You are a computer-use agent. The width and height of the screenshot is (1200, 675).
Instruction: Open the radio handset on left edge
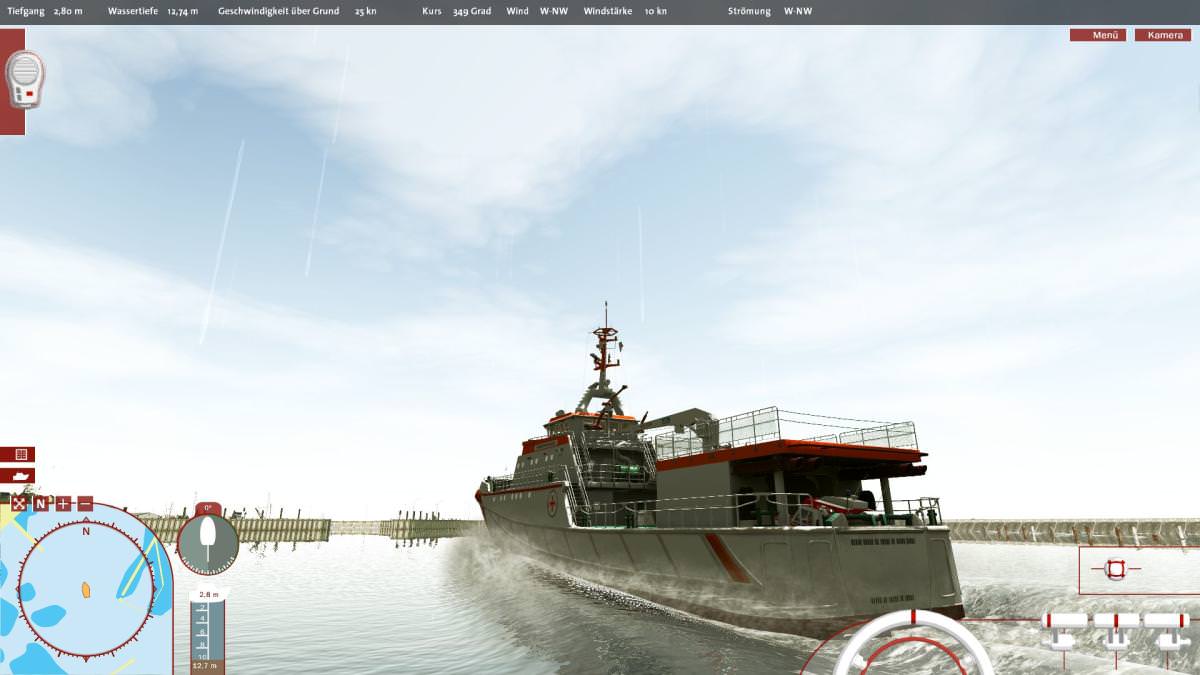(x=24, y=79)
